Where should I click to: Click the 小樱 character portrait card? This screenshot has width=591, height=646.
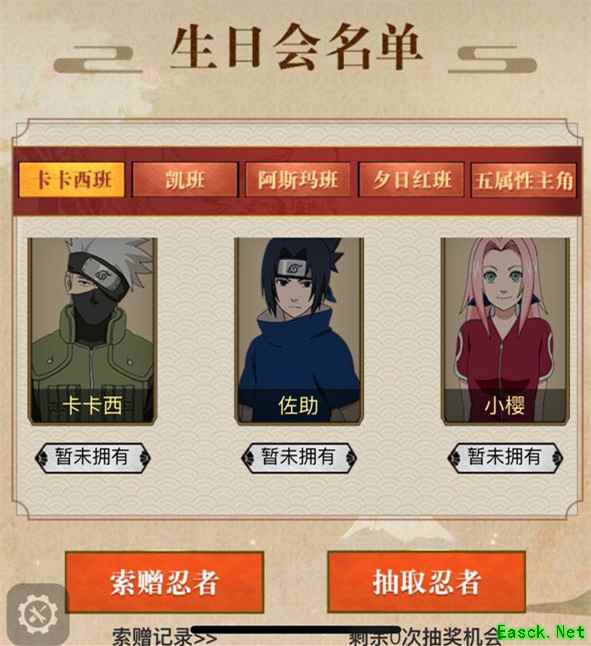click(x=505, y=331)
